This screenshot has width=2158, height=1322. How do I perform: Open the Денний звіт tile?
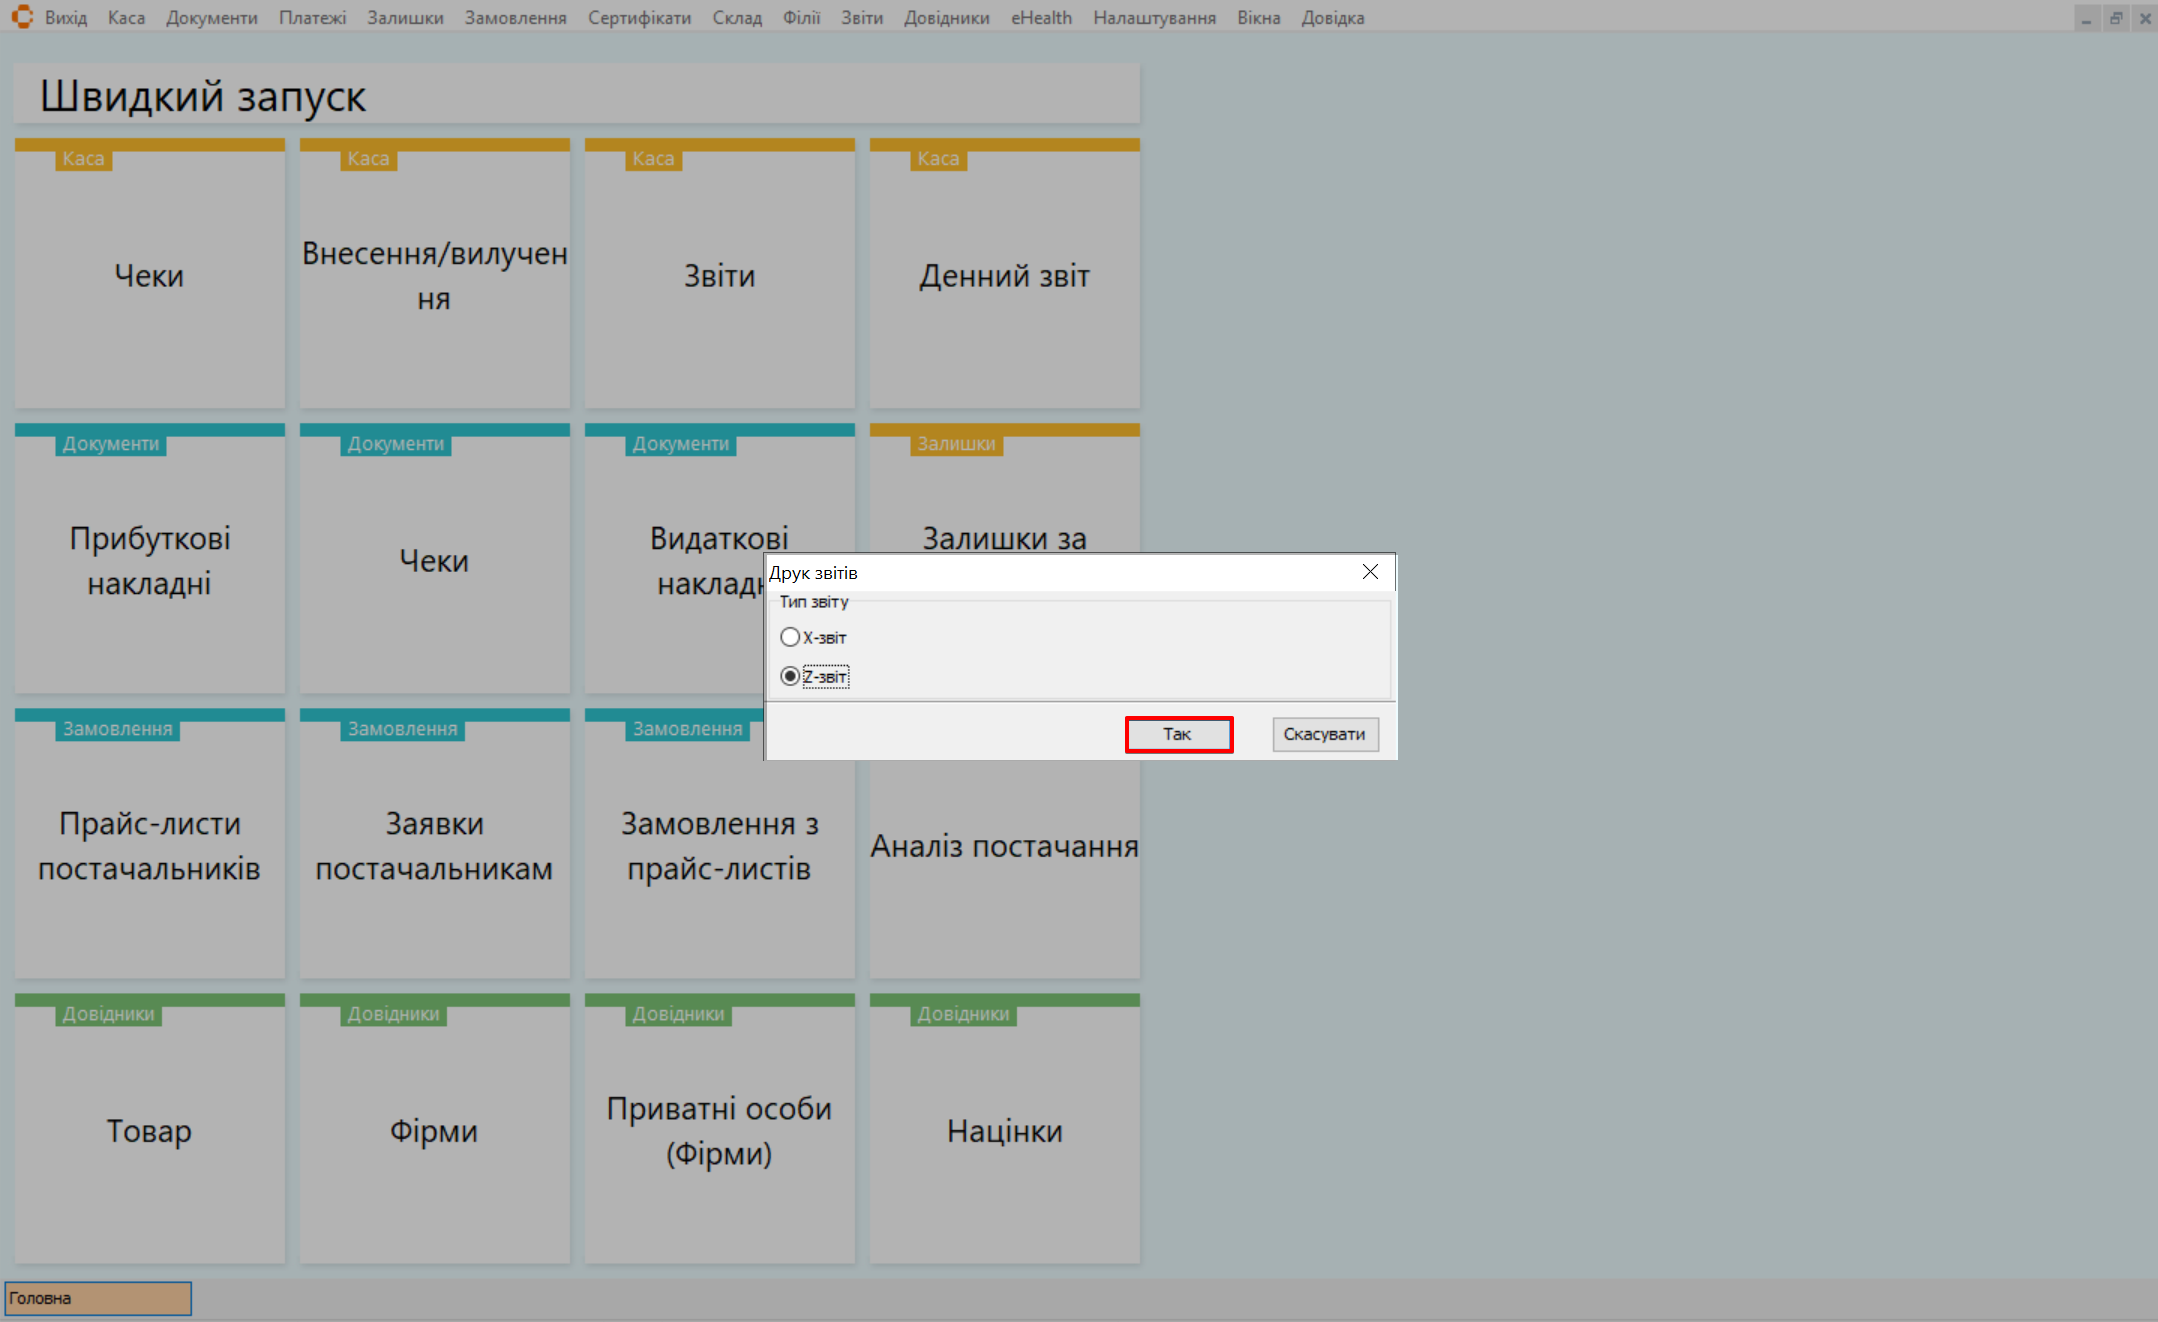coord(1004,275)
